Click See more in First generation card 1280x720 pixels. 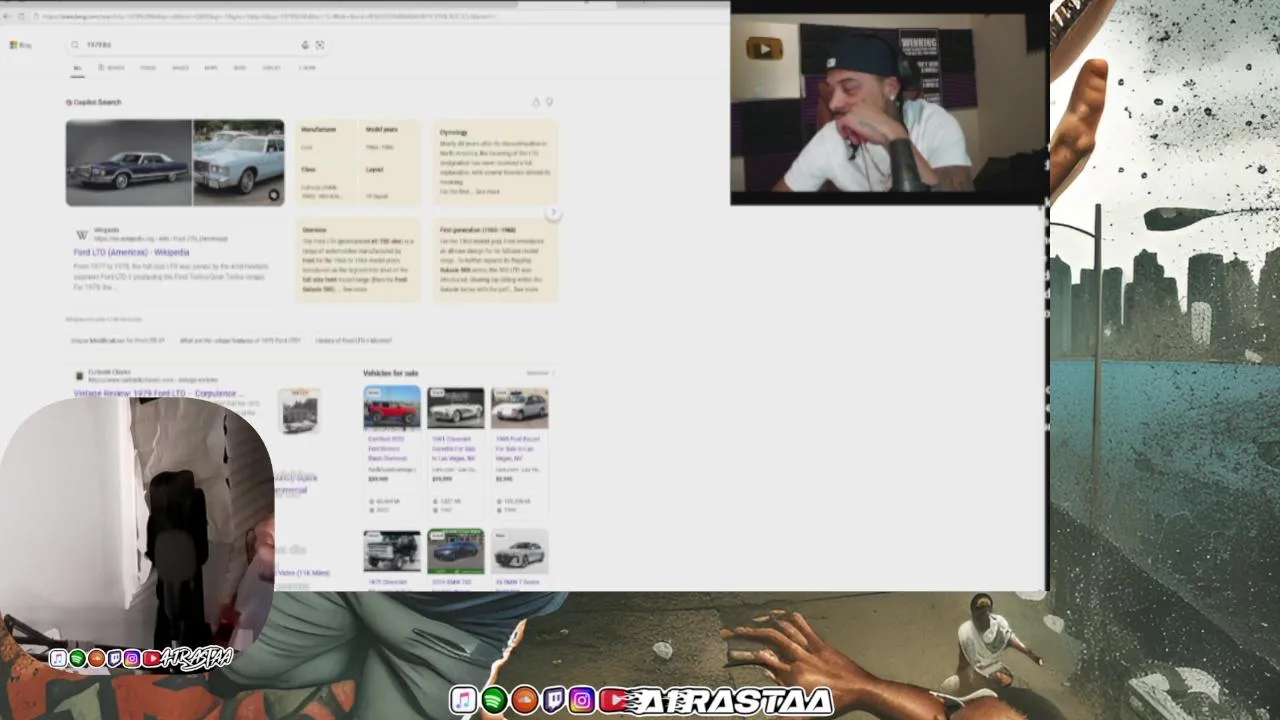click(526, 289)
